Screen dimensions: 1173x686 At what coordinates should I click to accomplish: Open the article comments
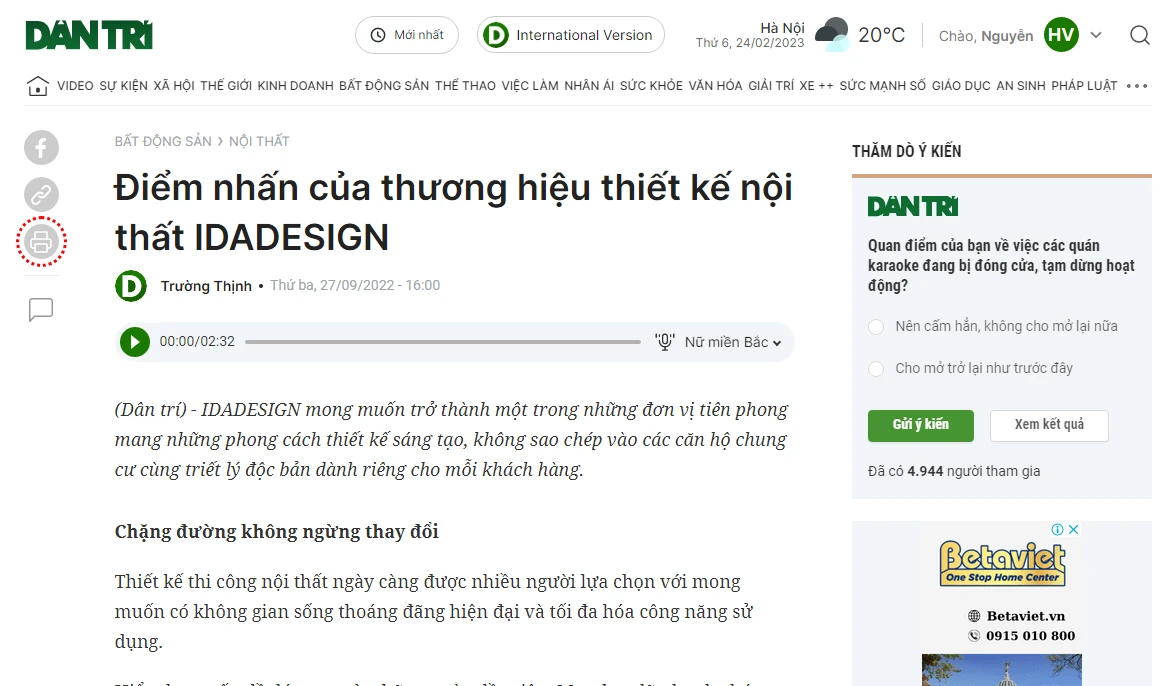pos(41,309)
